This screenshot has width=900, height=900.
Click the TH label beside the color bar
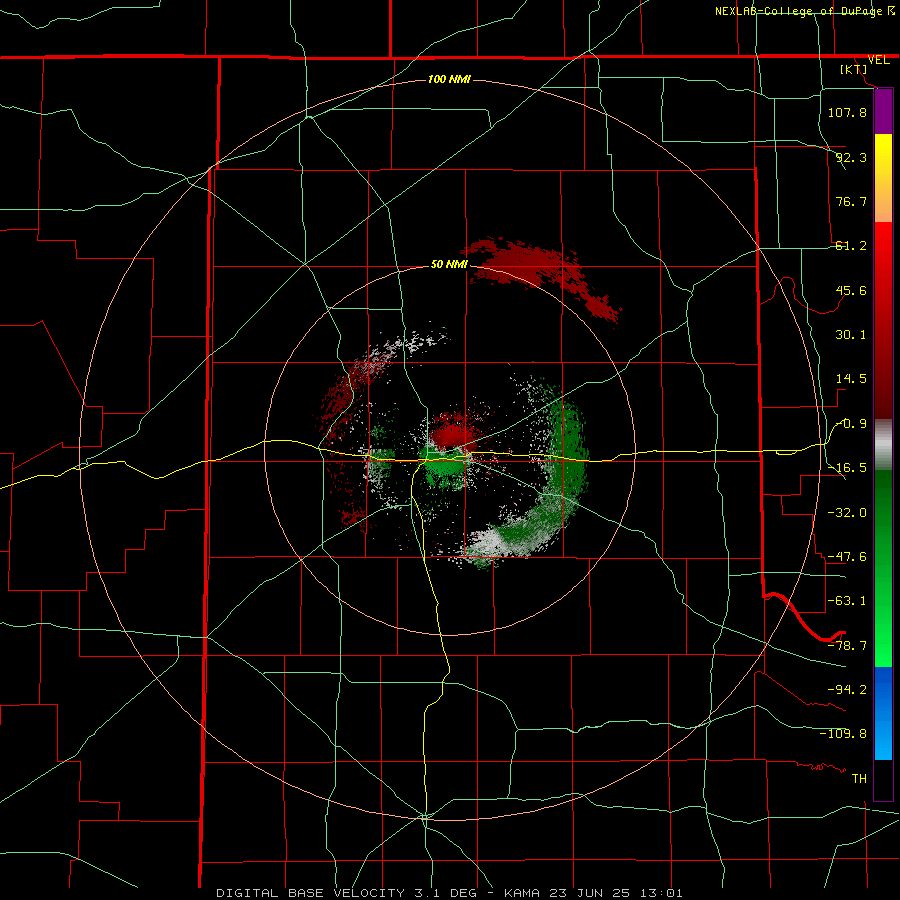[x=859, y=779]
